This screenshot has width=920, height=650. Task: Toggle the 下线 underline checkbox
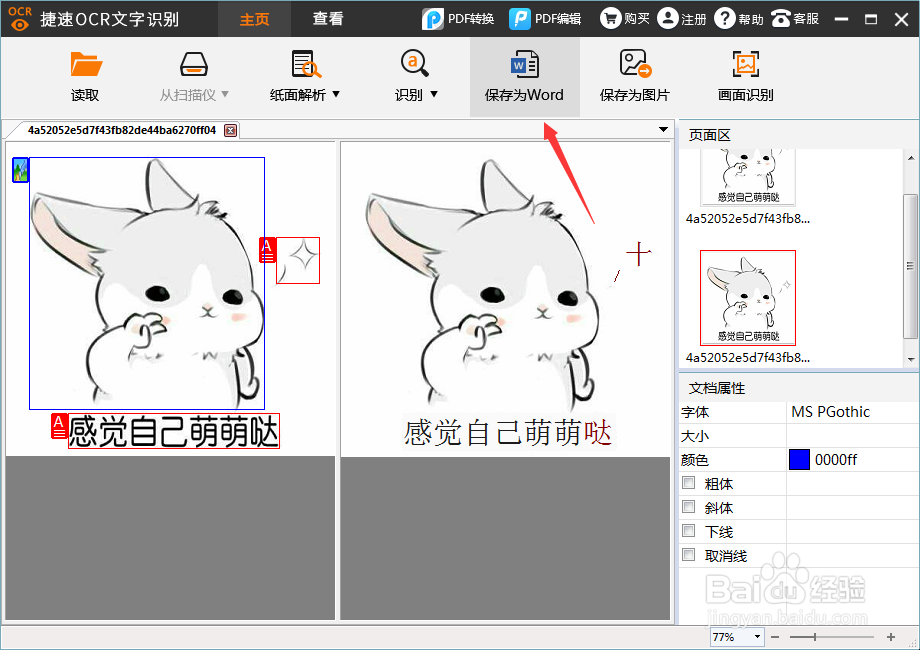(689, 531)
